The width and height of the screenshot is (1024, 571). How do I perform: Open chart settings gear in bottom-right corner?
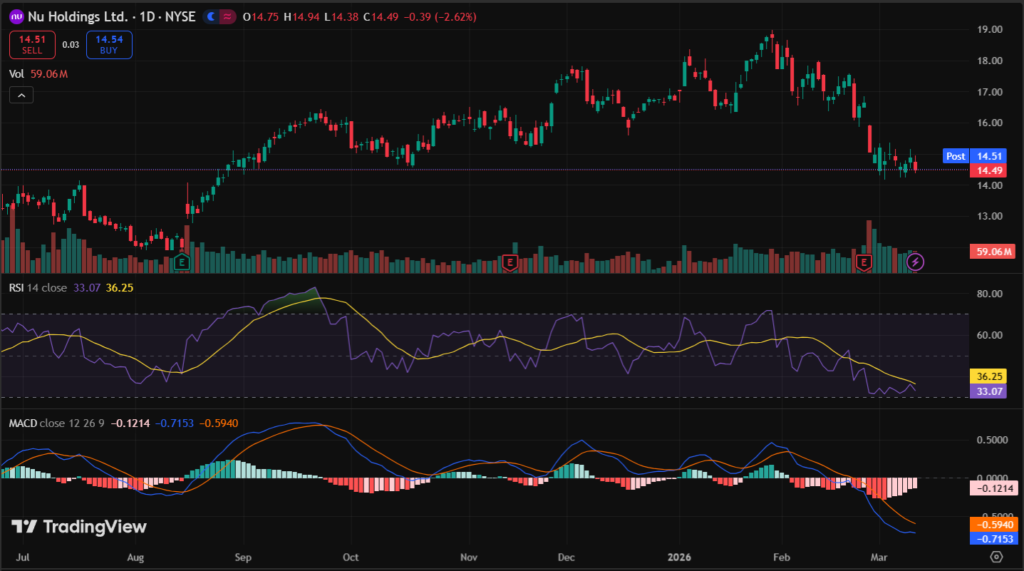pyautogui.click(x=996, y=556)
